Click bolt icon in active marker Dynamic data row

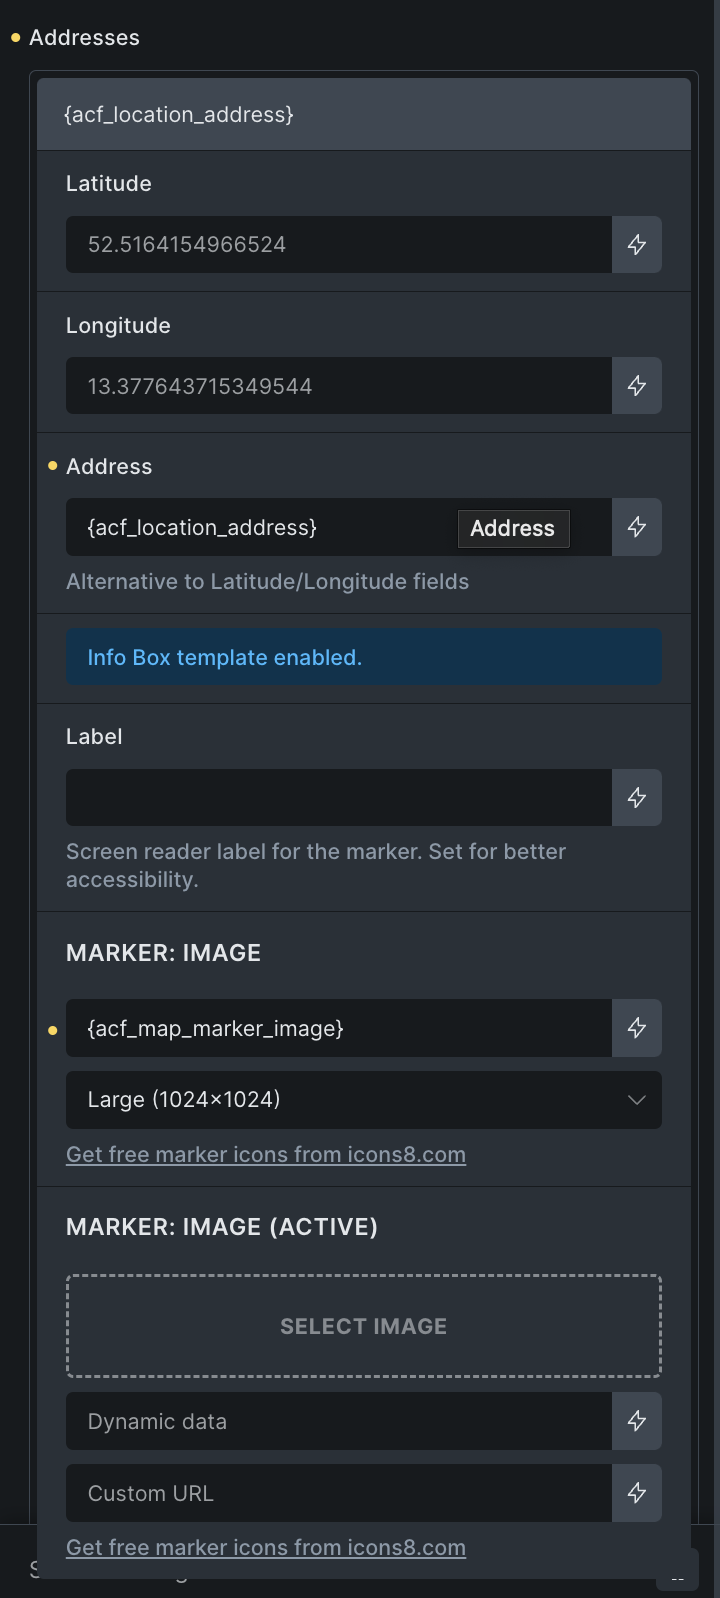point(637,1421)
